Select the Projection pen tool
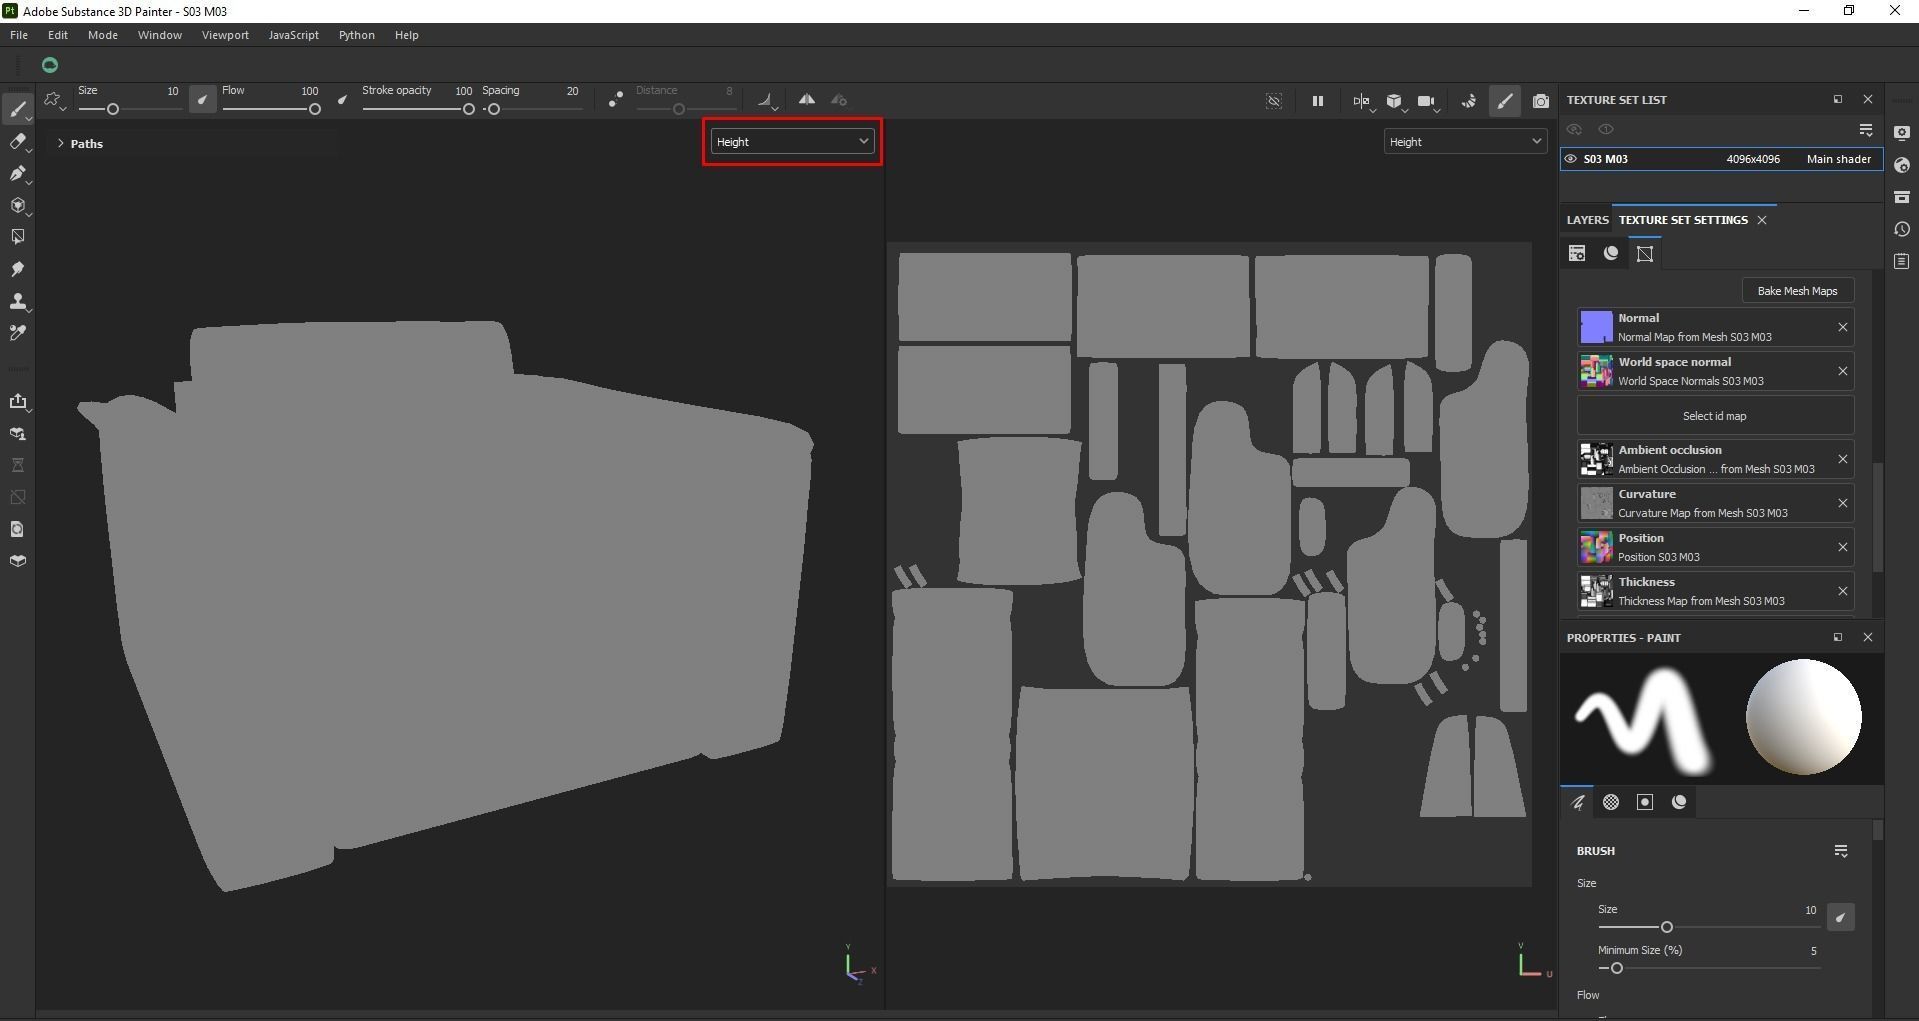Viewport: 1919px width, 1021px height. 18,174
